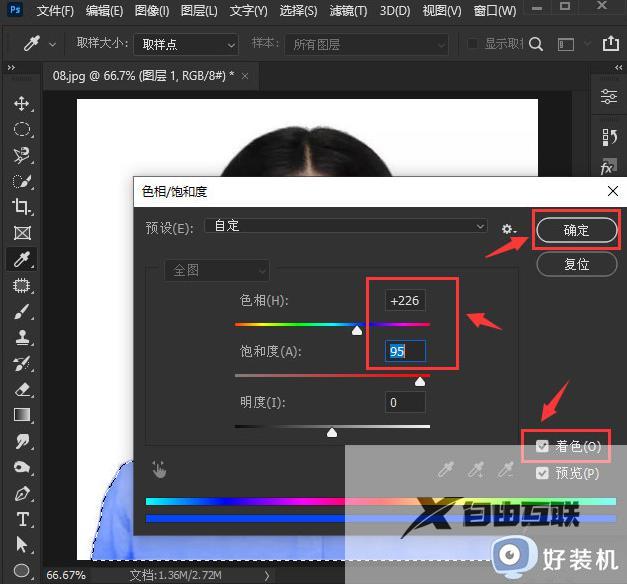The width and height of the screenshot is (627, 584).
Task: Select the History Brush tool
Action: (22, 363)
